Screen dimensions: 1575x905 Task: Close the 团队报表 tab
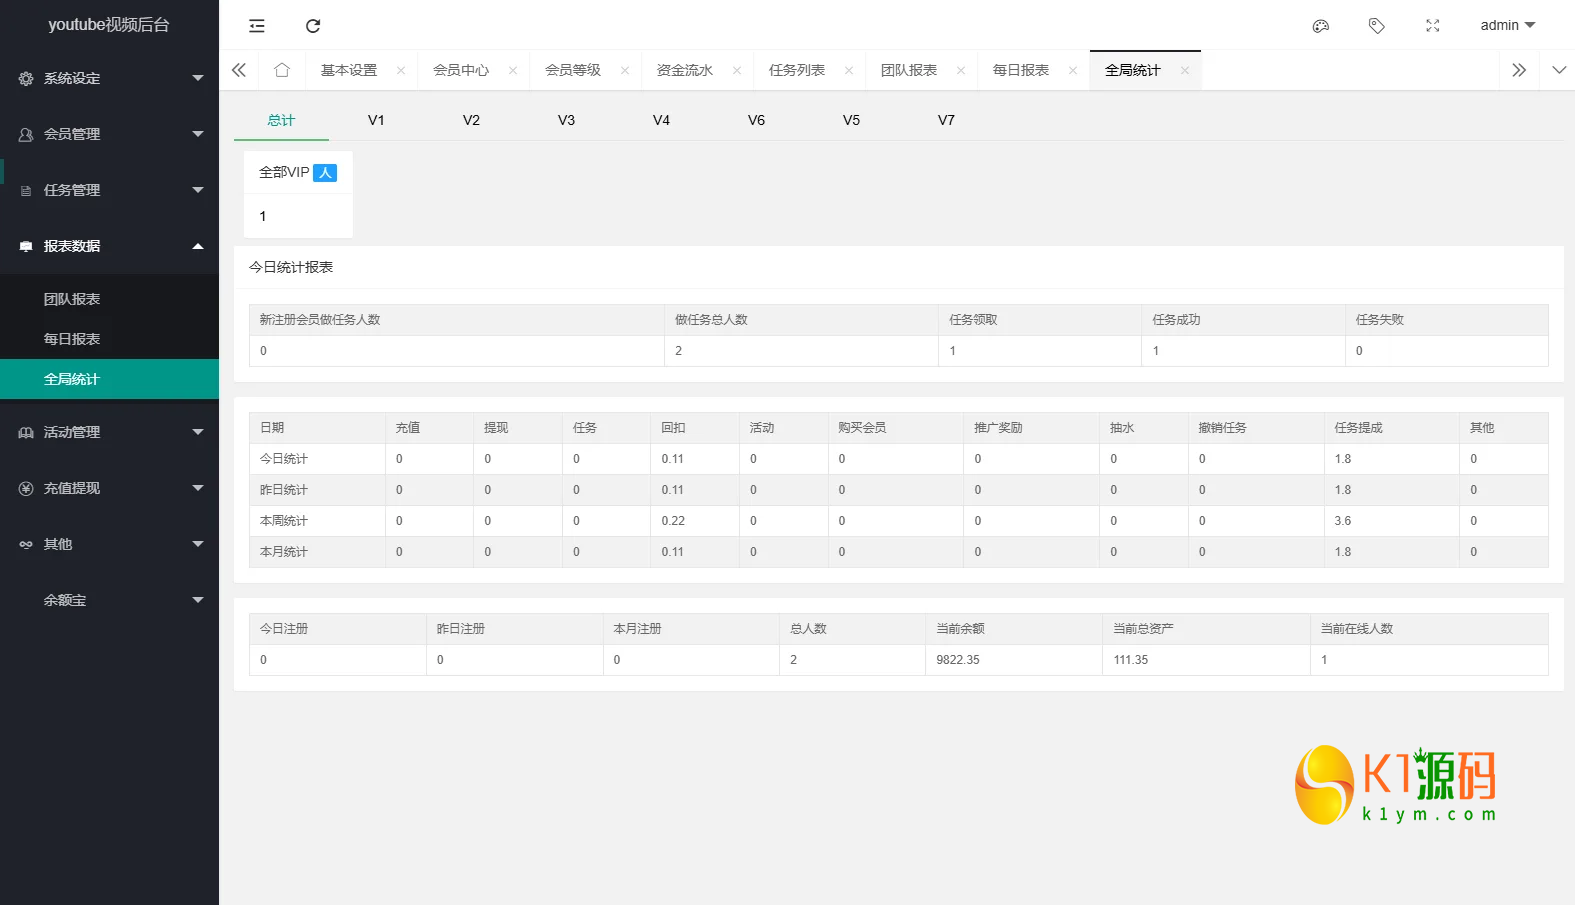(961, 70)
